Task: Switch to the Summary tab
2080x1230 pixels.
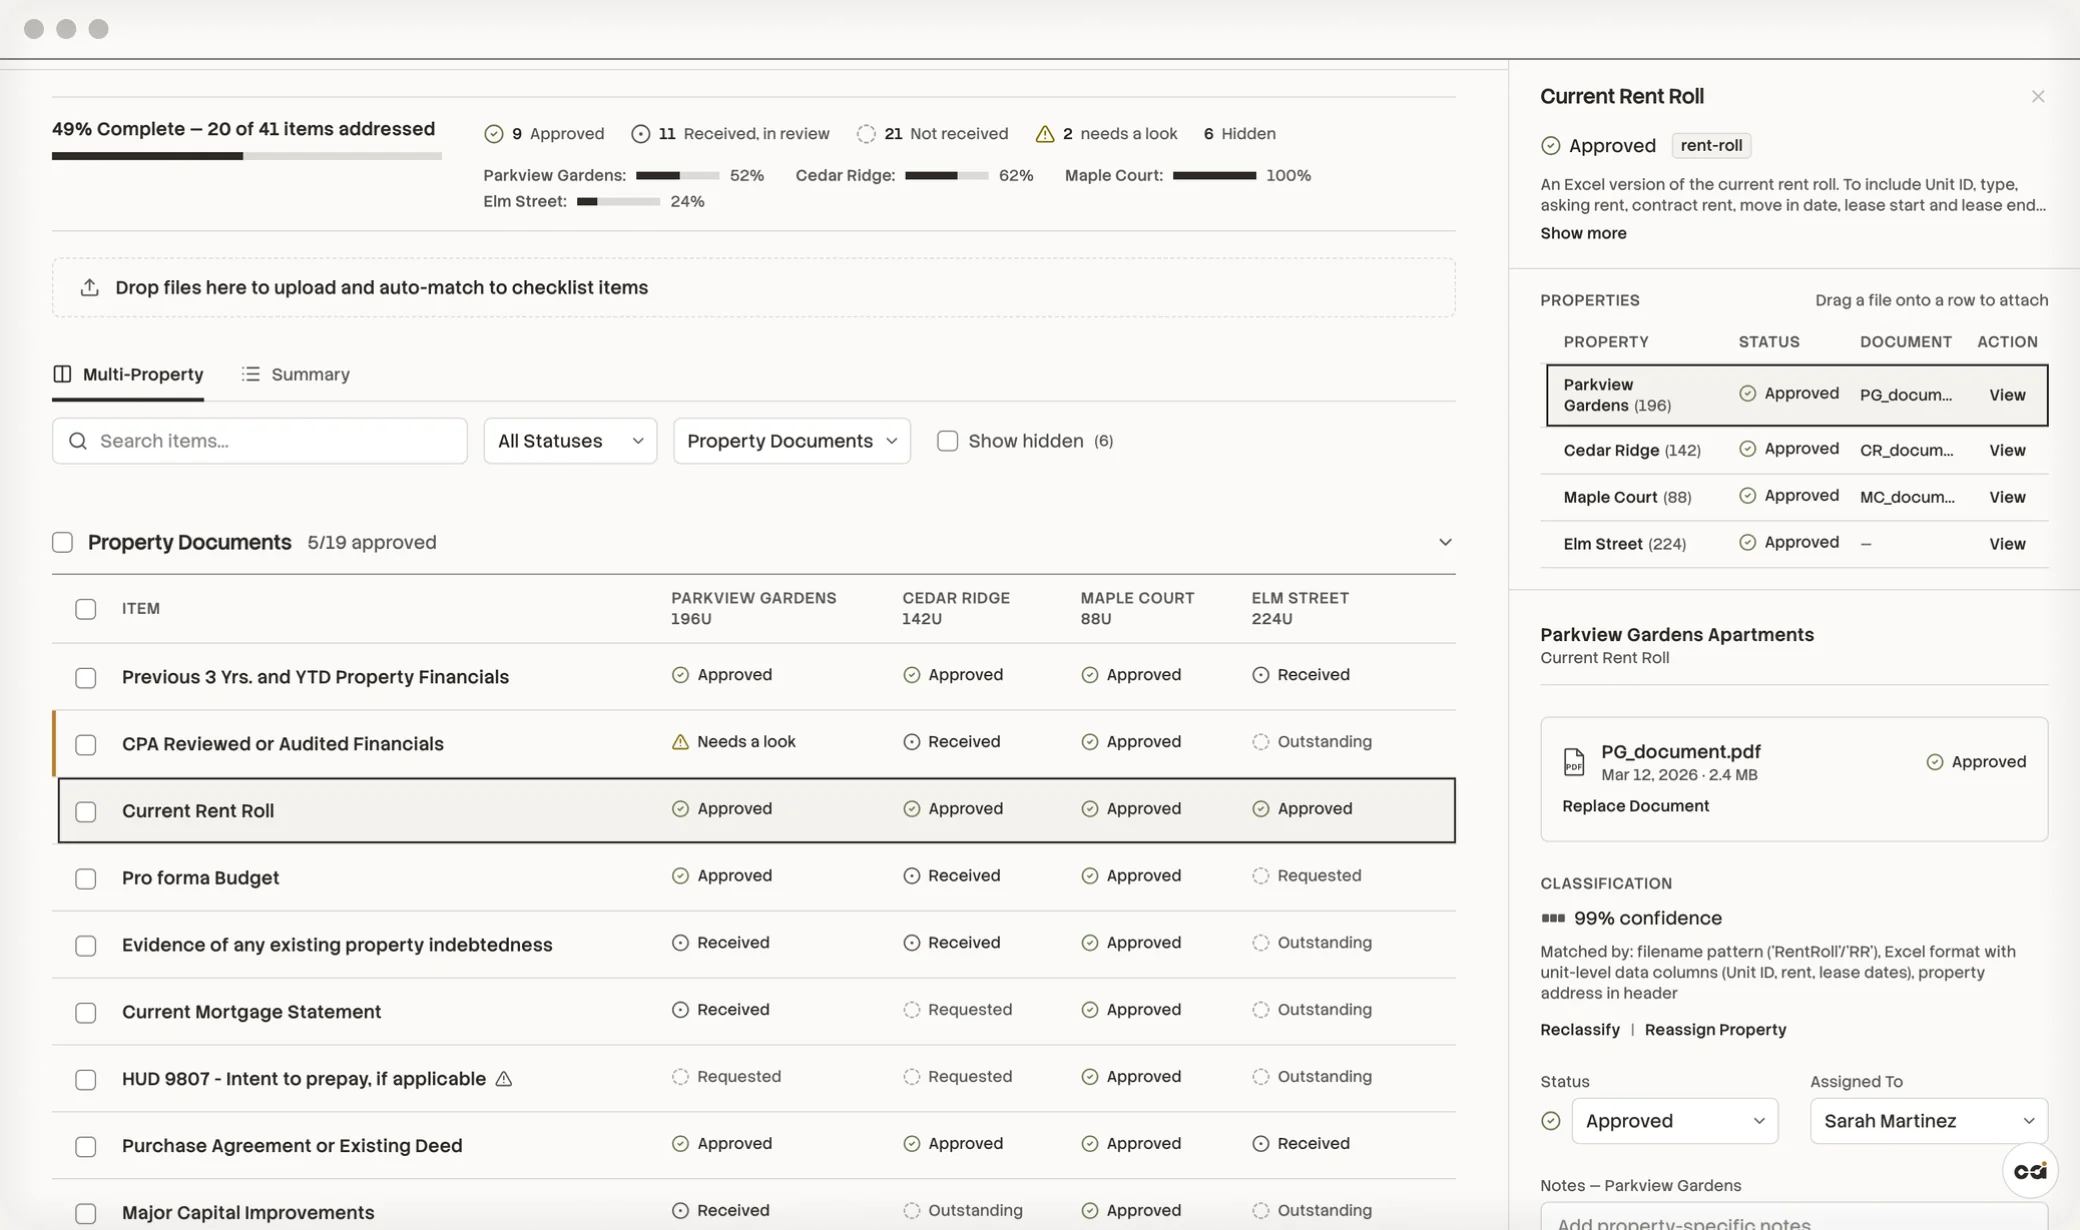Action: (x=296, y=374)
